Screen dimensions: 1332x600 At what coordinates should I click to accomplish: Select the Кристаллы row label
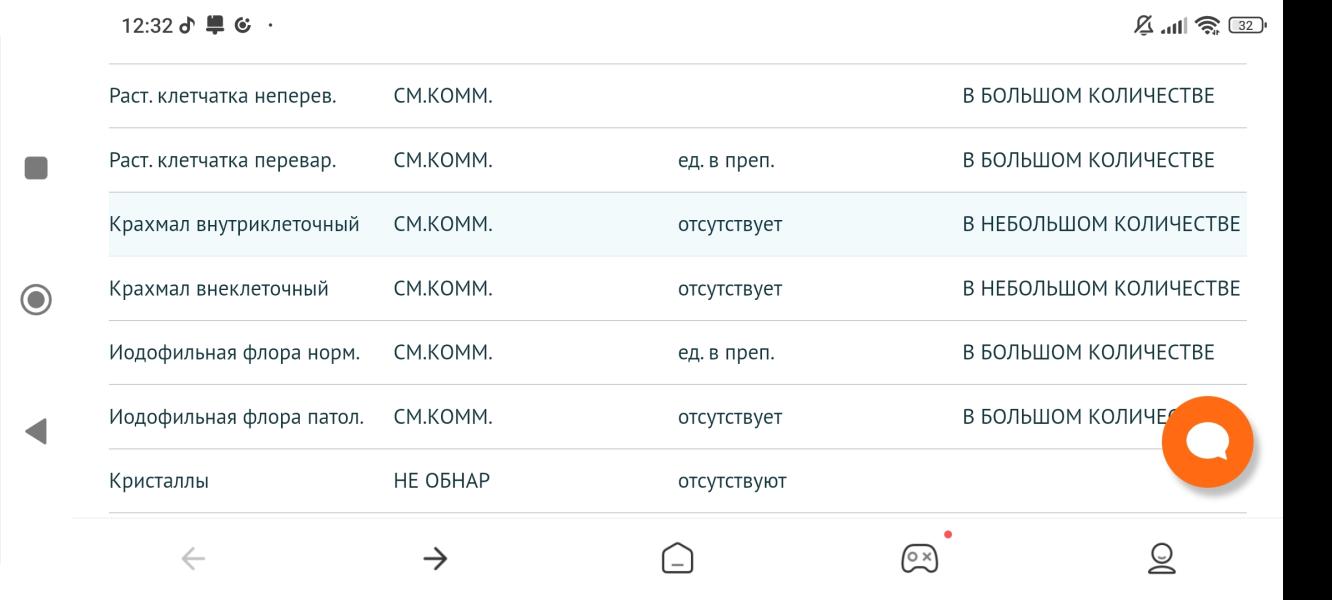pyautogui.click(x=159, y=481)
